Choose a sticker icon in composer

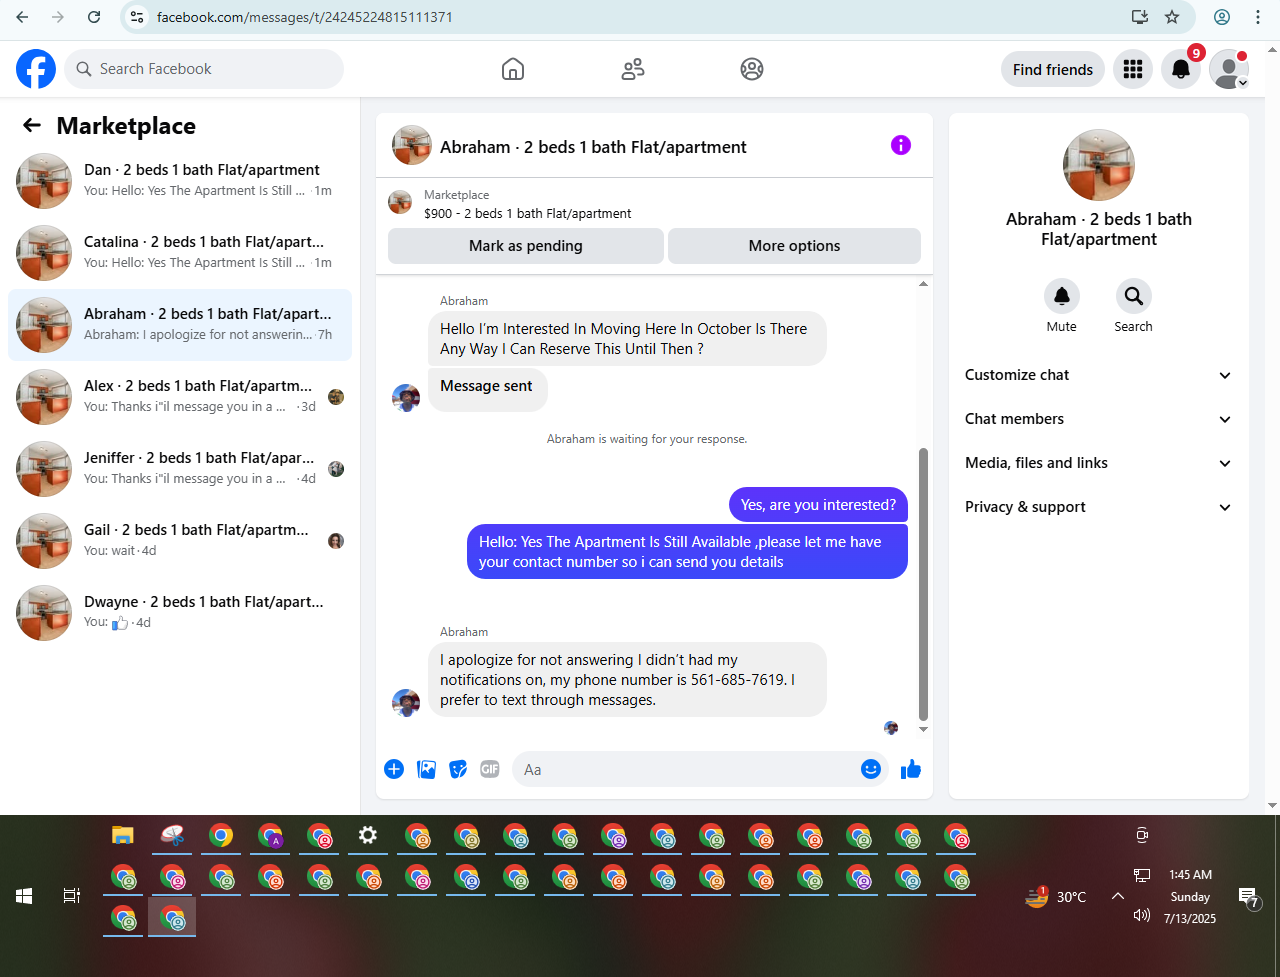tap(458, 769)
